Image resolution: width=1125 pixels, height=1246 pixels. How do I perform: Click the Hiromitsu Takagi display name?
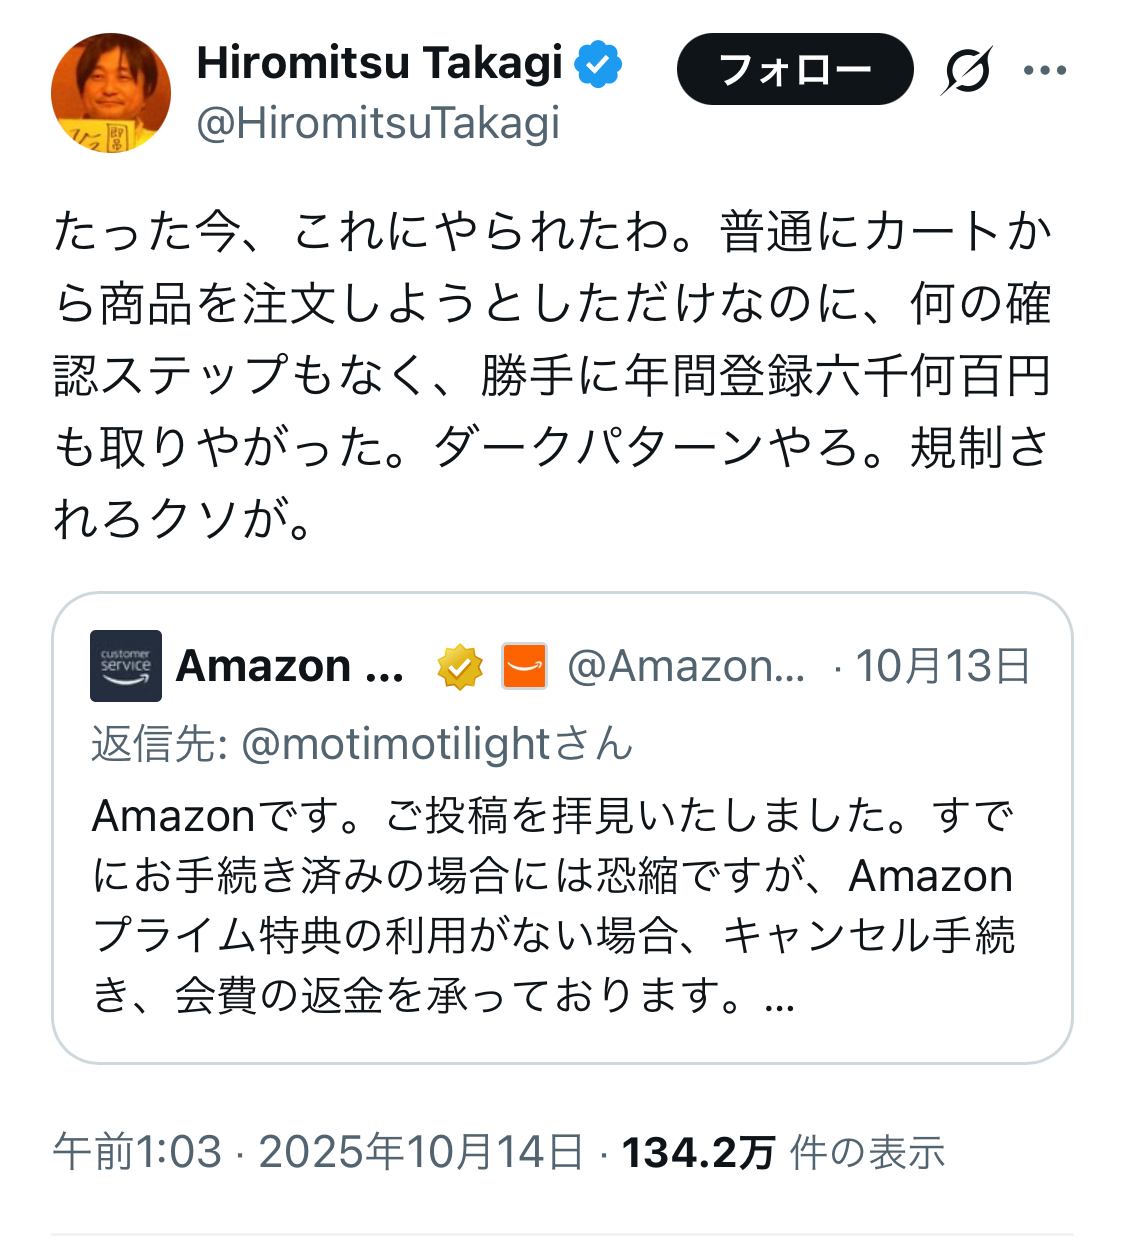click(380, 64)
